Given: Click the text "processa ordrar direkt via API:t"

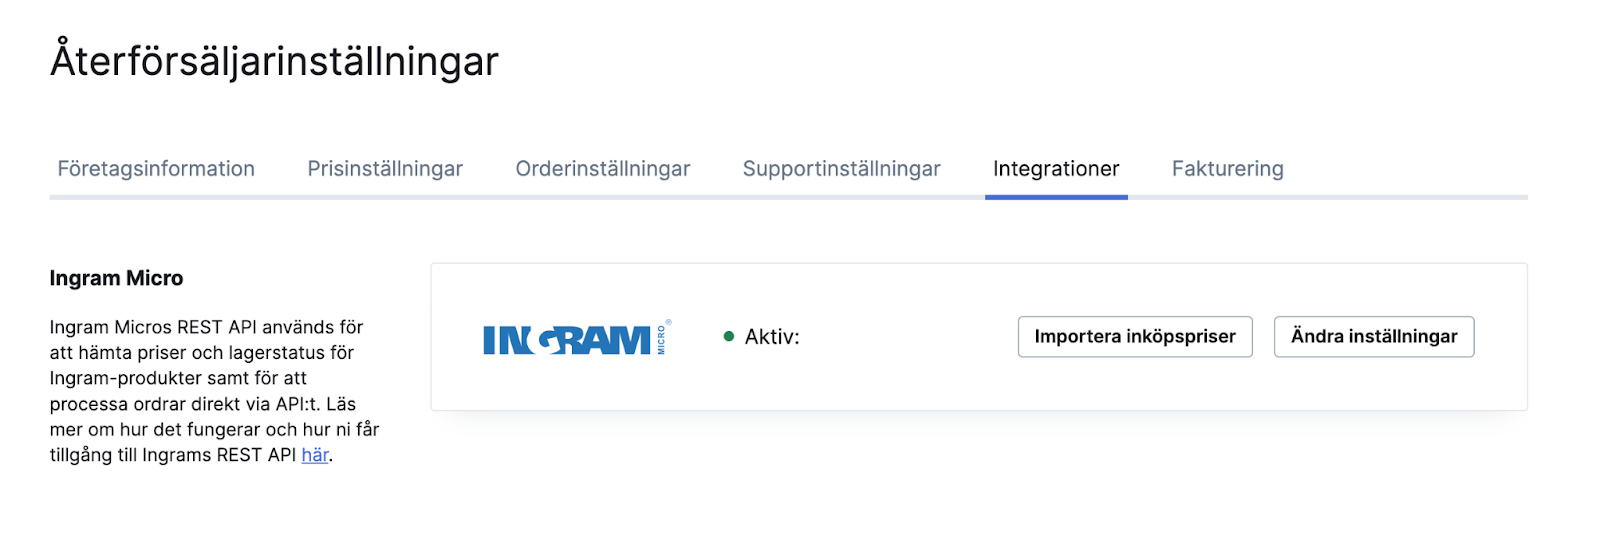Looking at the screenshot, I should tap(185, 404).
